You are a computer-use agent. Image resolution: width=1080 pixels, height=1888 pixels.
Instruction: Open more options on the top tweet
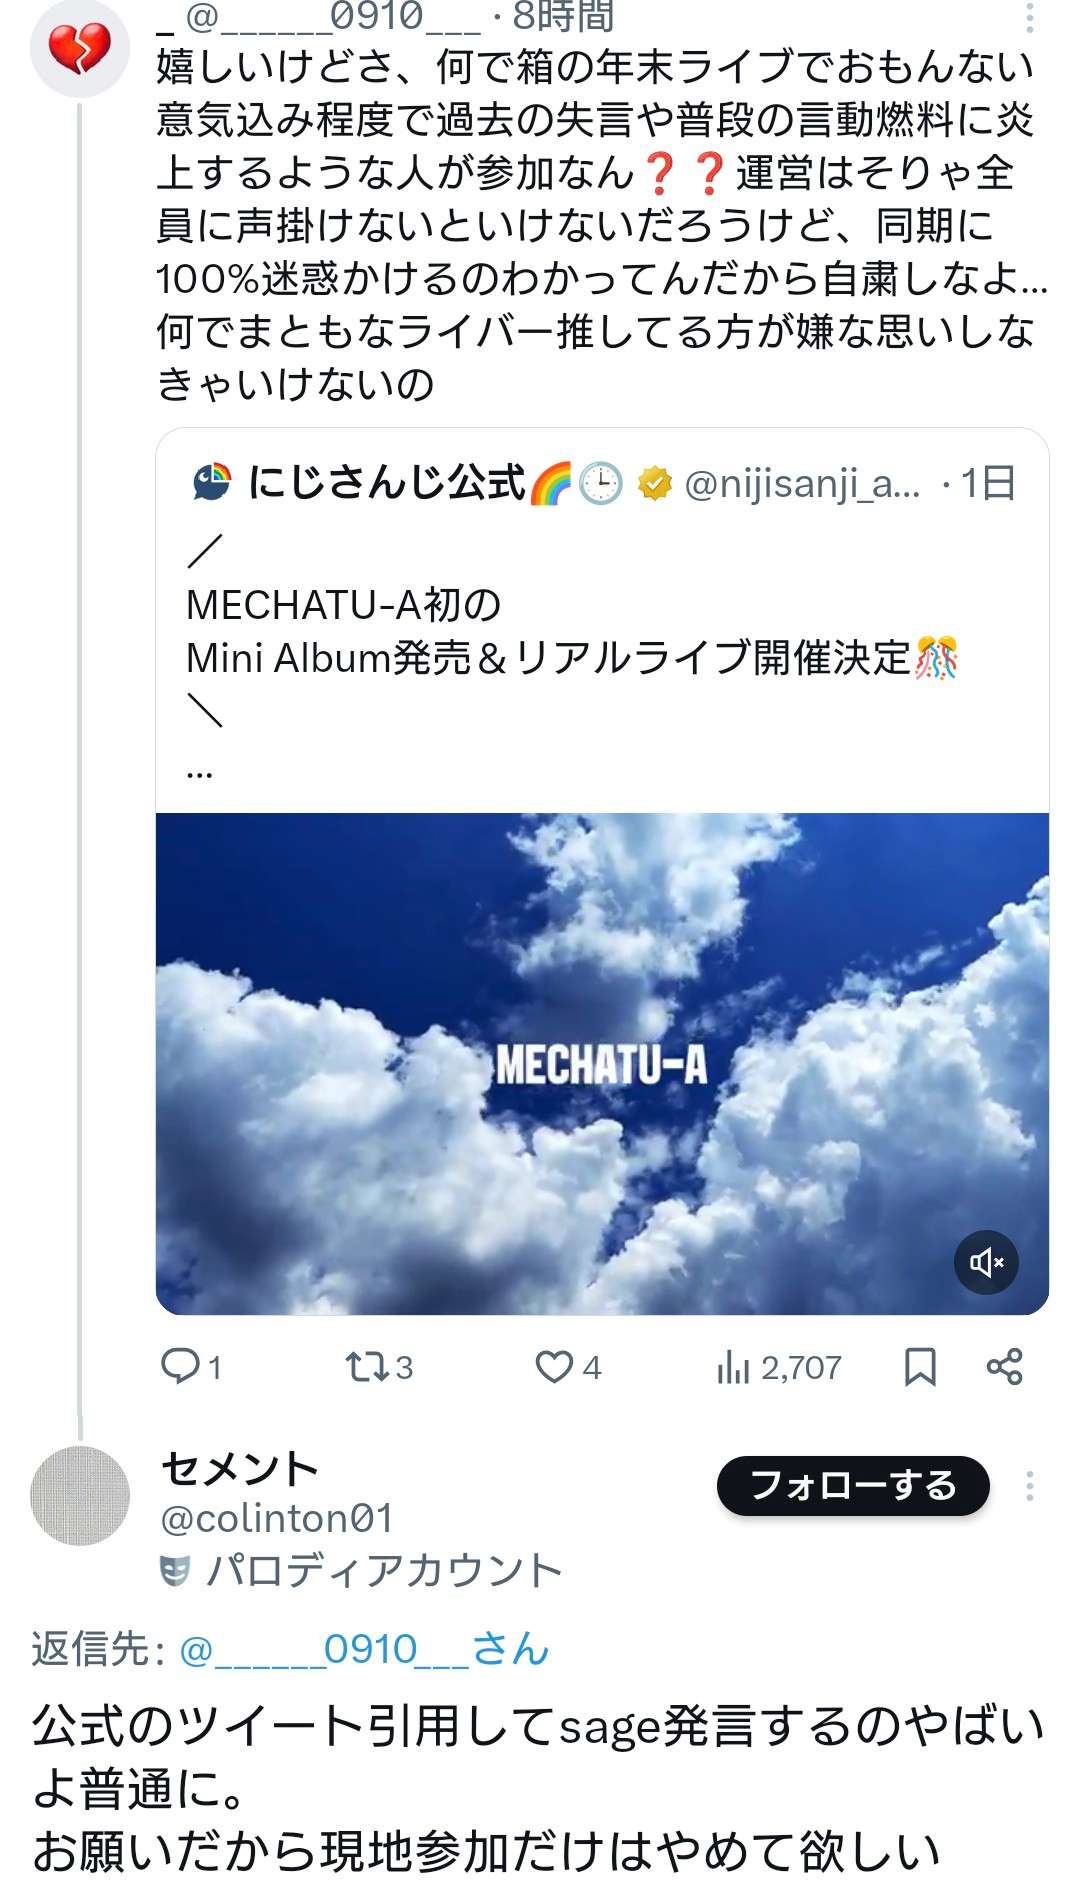[1030, 16]
